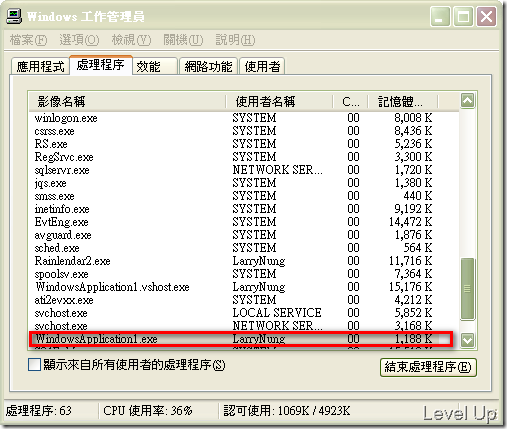Open the 檔案(F) menu
The image size is (507, 429).
click(28, 40)
